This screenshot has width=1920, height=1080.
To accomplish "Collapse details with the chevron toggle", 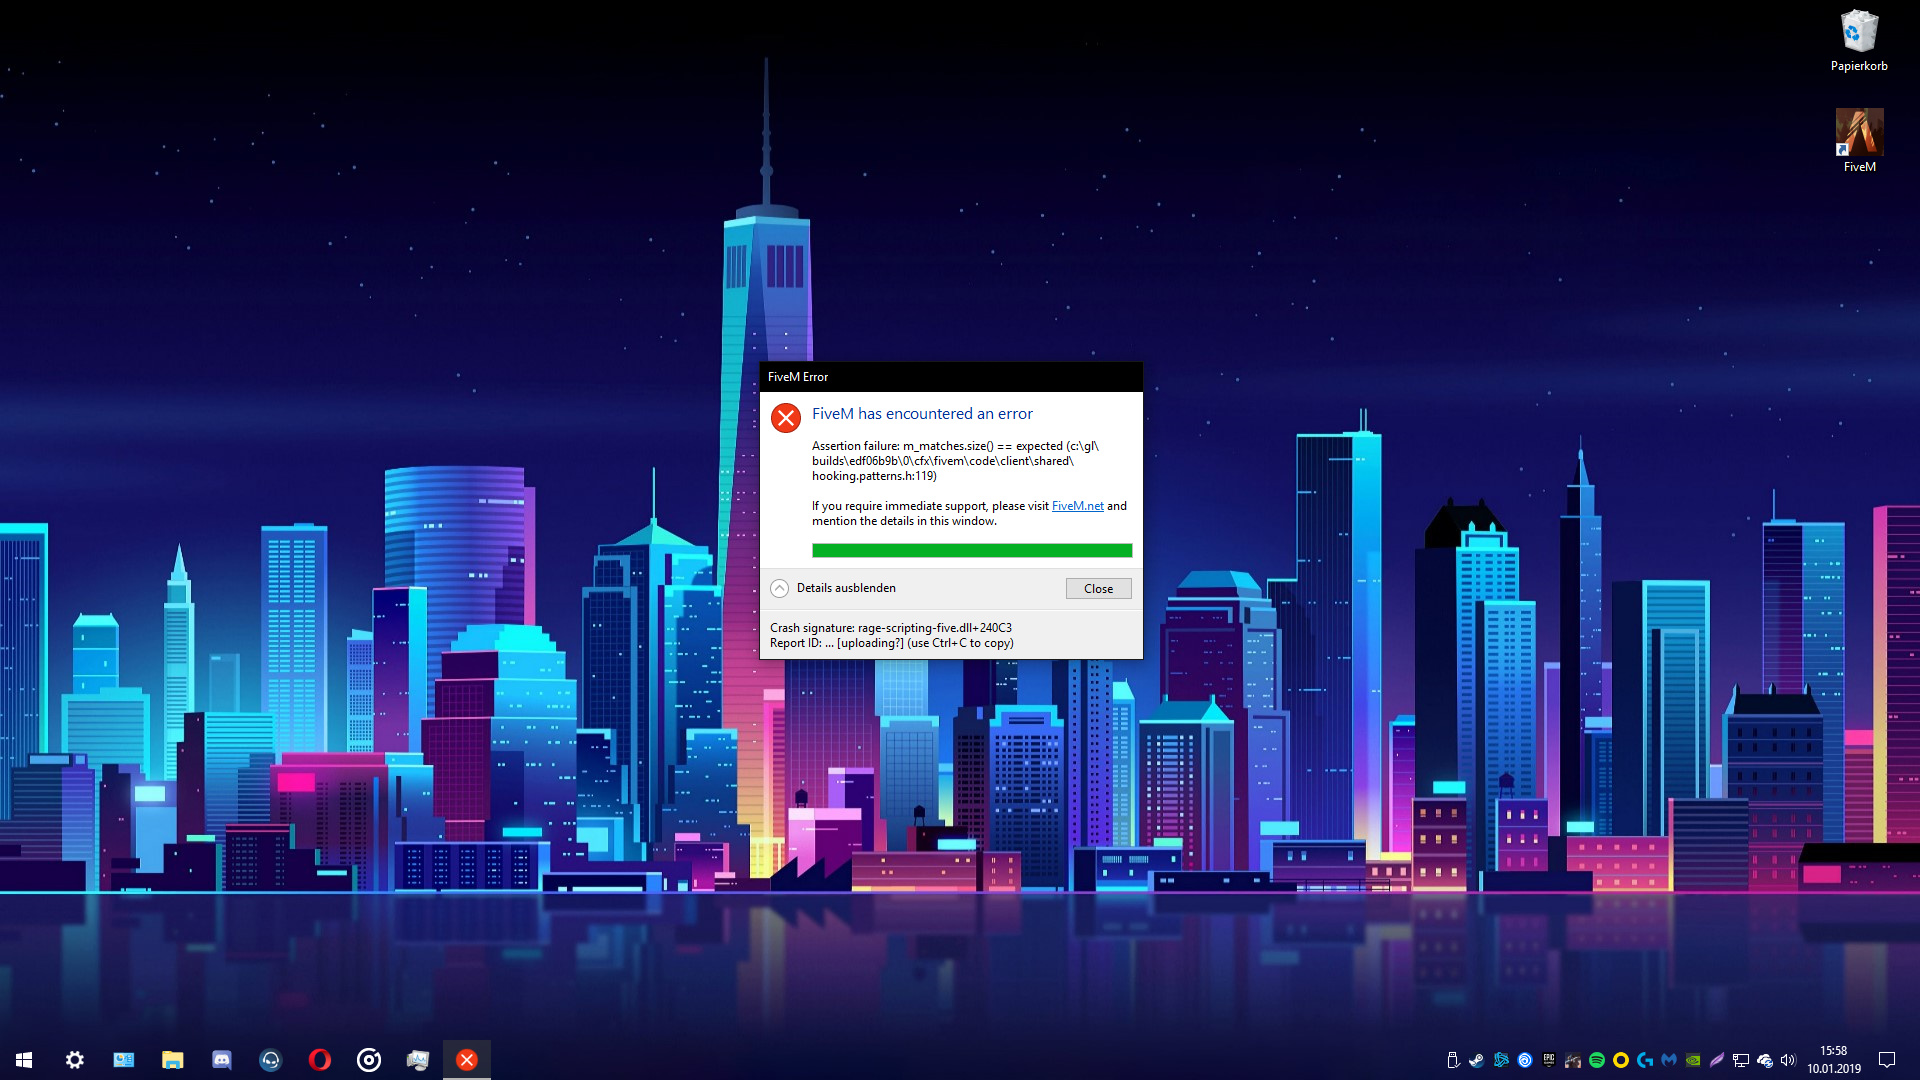I will [x=780, y=588].
